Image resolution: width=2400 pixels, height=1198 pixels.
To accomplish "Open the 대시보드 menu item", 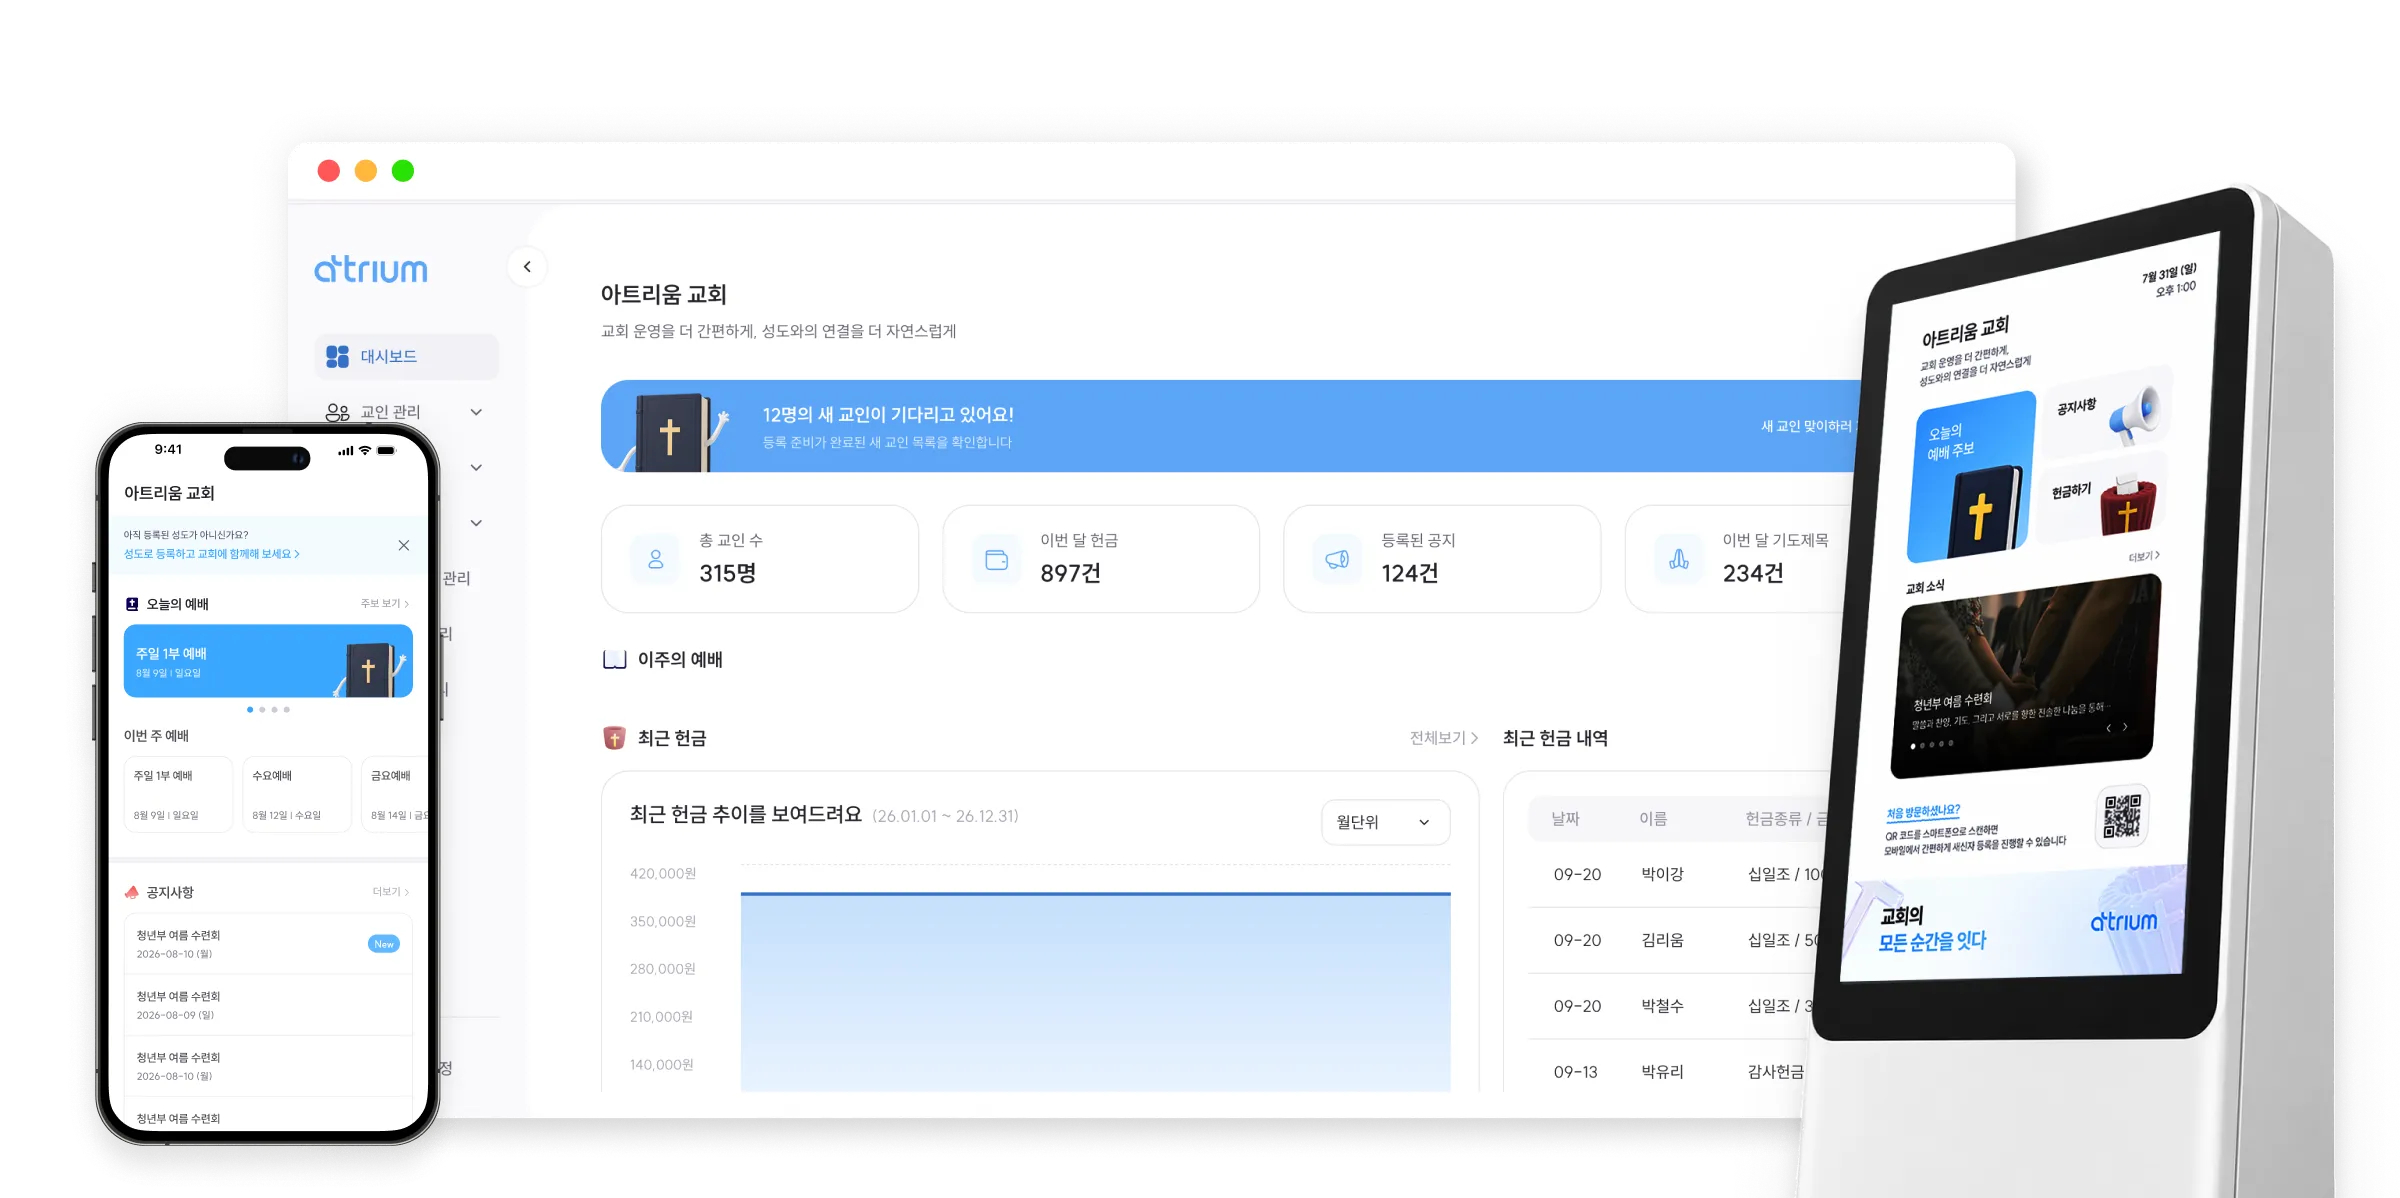I will (x=406, y=356).
